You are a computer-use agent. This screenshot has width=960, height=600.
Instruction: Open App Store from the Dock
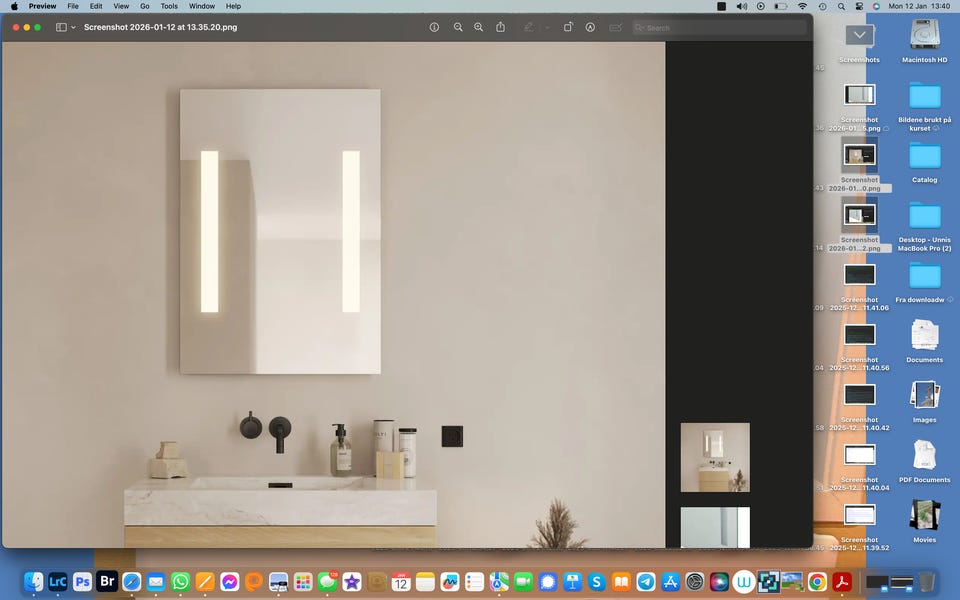point(670,582)
